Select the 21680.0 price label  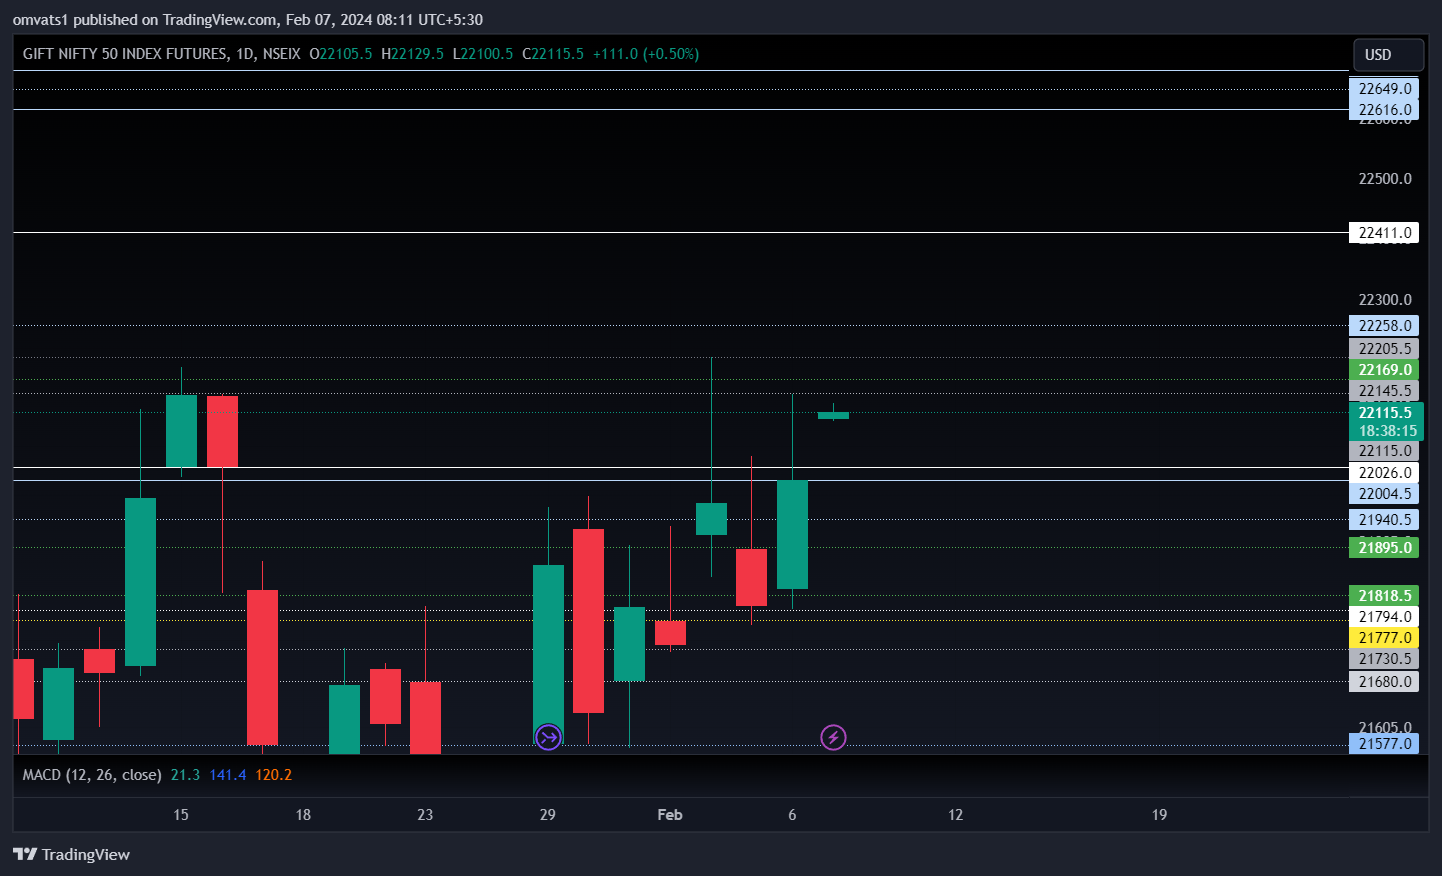point(1384,682)
